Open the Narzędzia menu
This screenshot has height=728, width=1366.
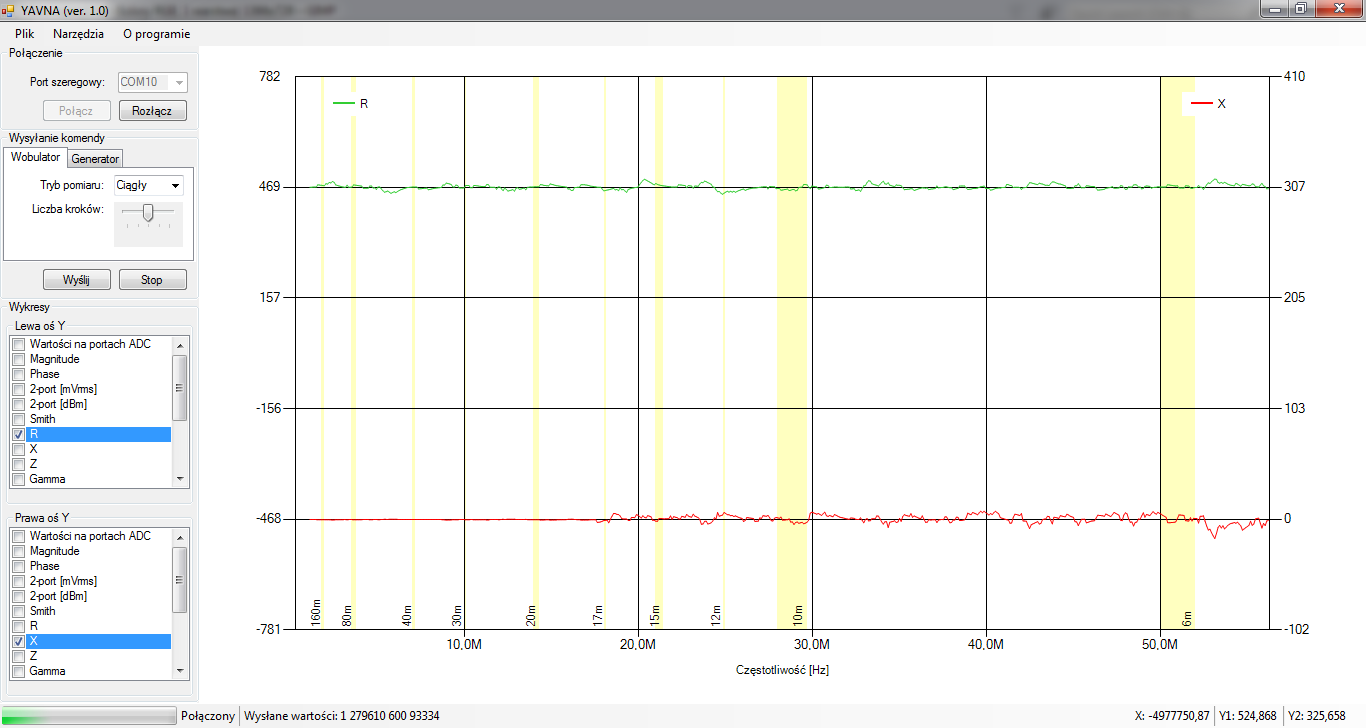click(78, 33)
